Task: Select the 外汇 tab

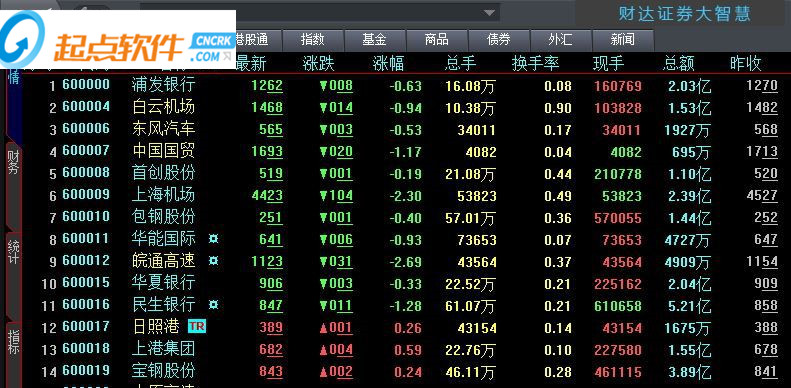Action: click(560, 39)
